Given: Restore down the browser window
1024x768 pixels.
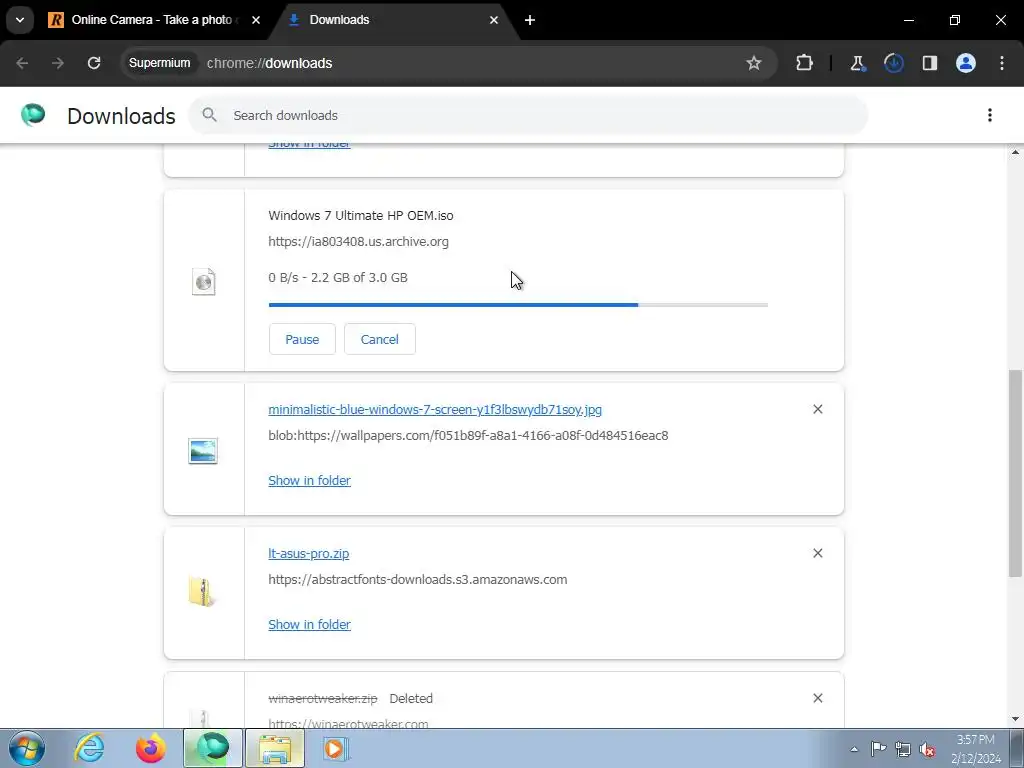Looking at the screenshot, I should click(x=955, y=20).
